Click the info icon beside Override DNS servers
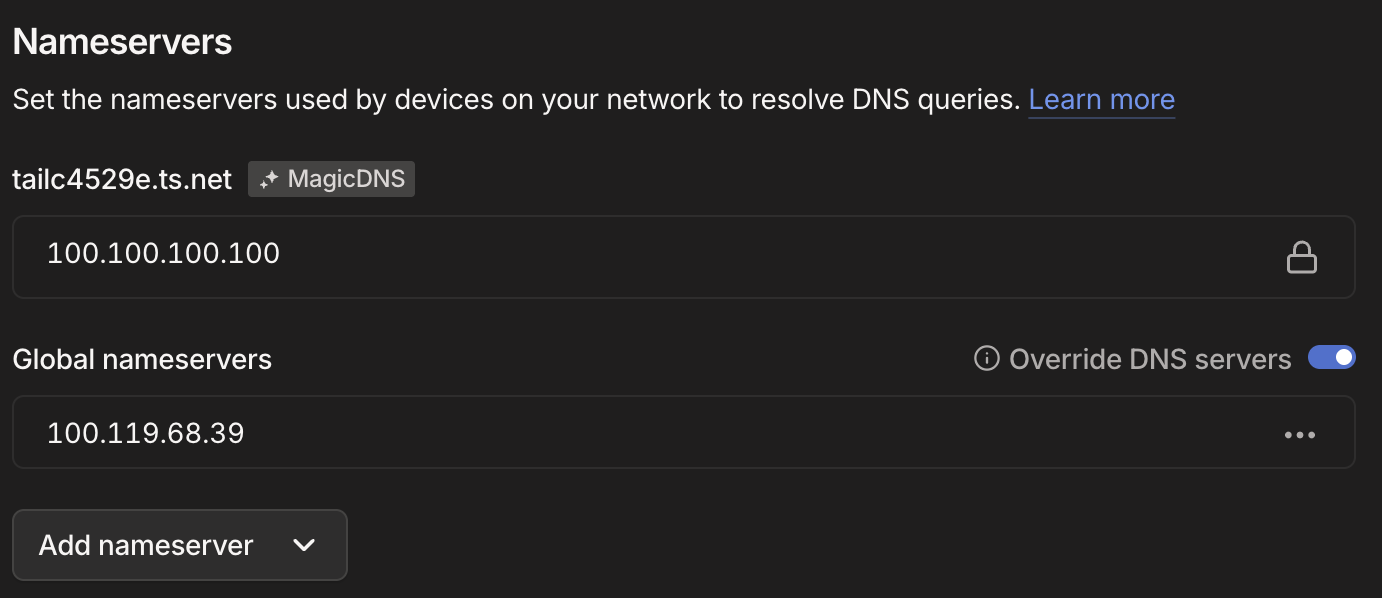The image size is (1382, 598). pos(988,358)
